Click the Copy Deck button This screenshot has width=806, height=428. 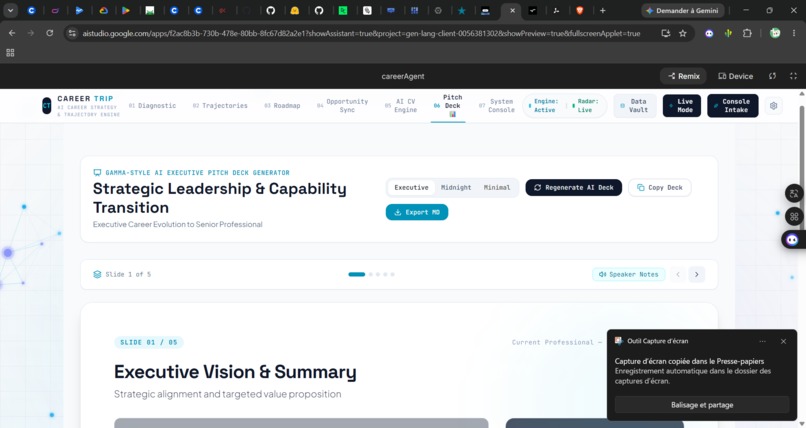660,188
